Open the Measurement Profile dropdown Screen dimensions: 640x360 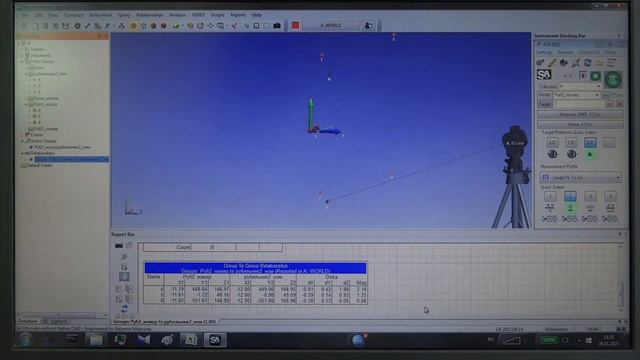pos(580,178)
